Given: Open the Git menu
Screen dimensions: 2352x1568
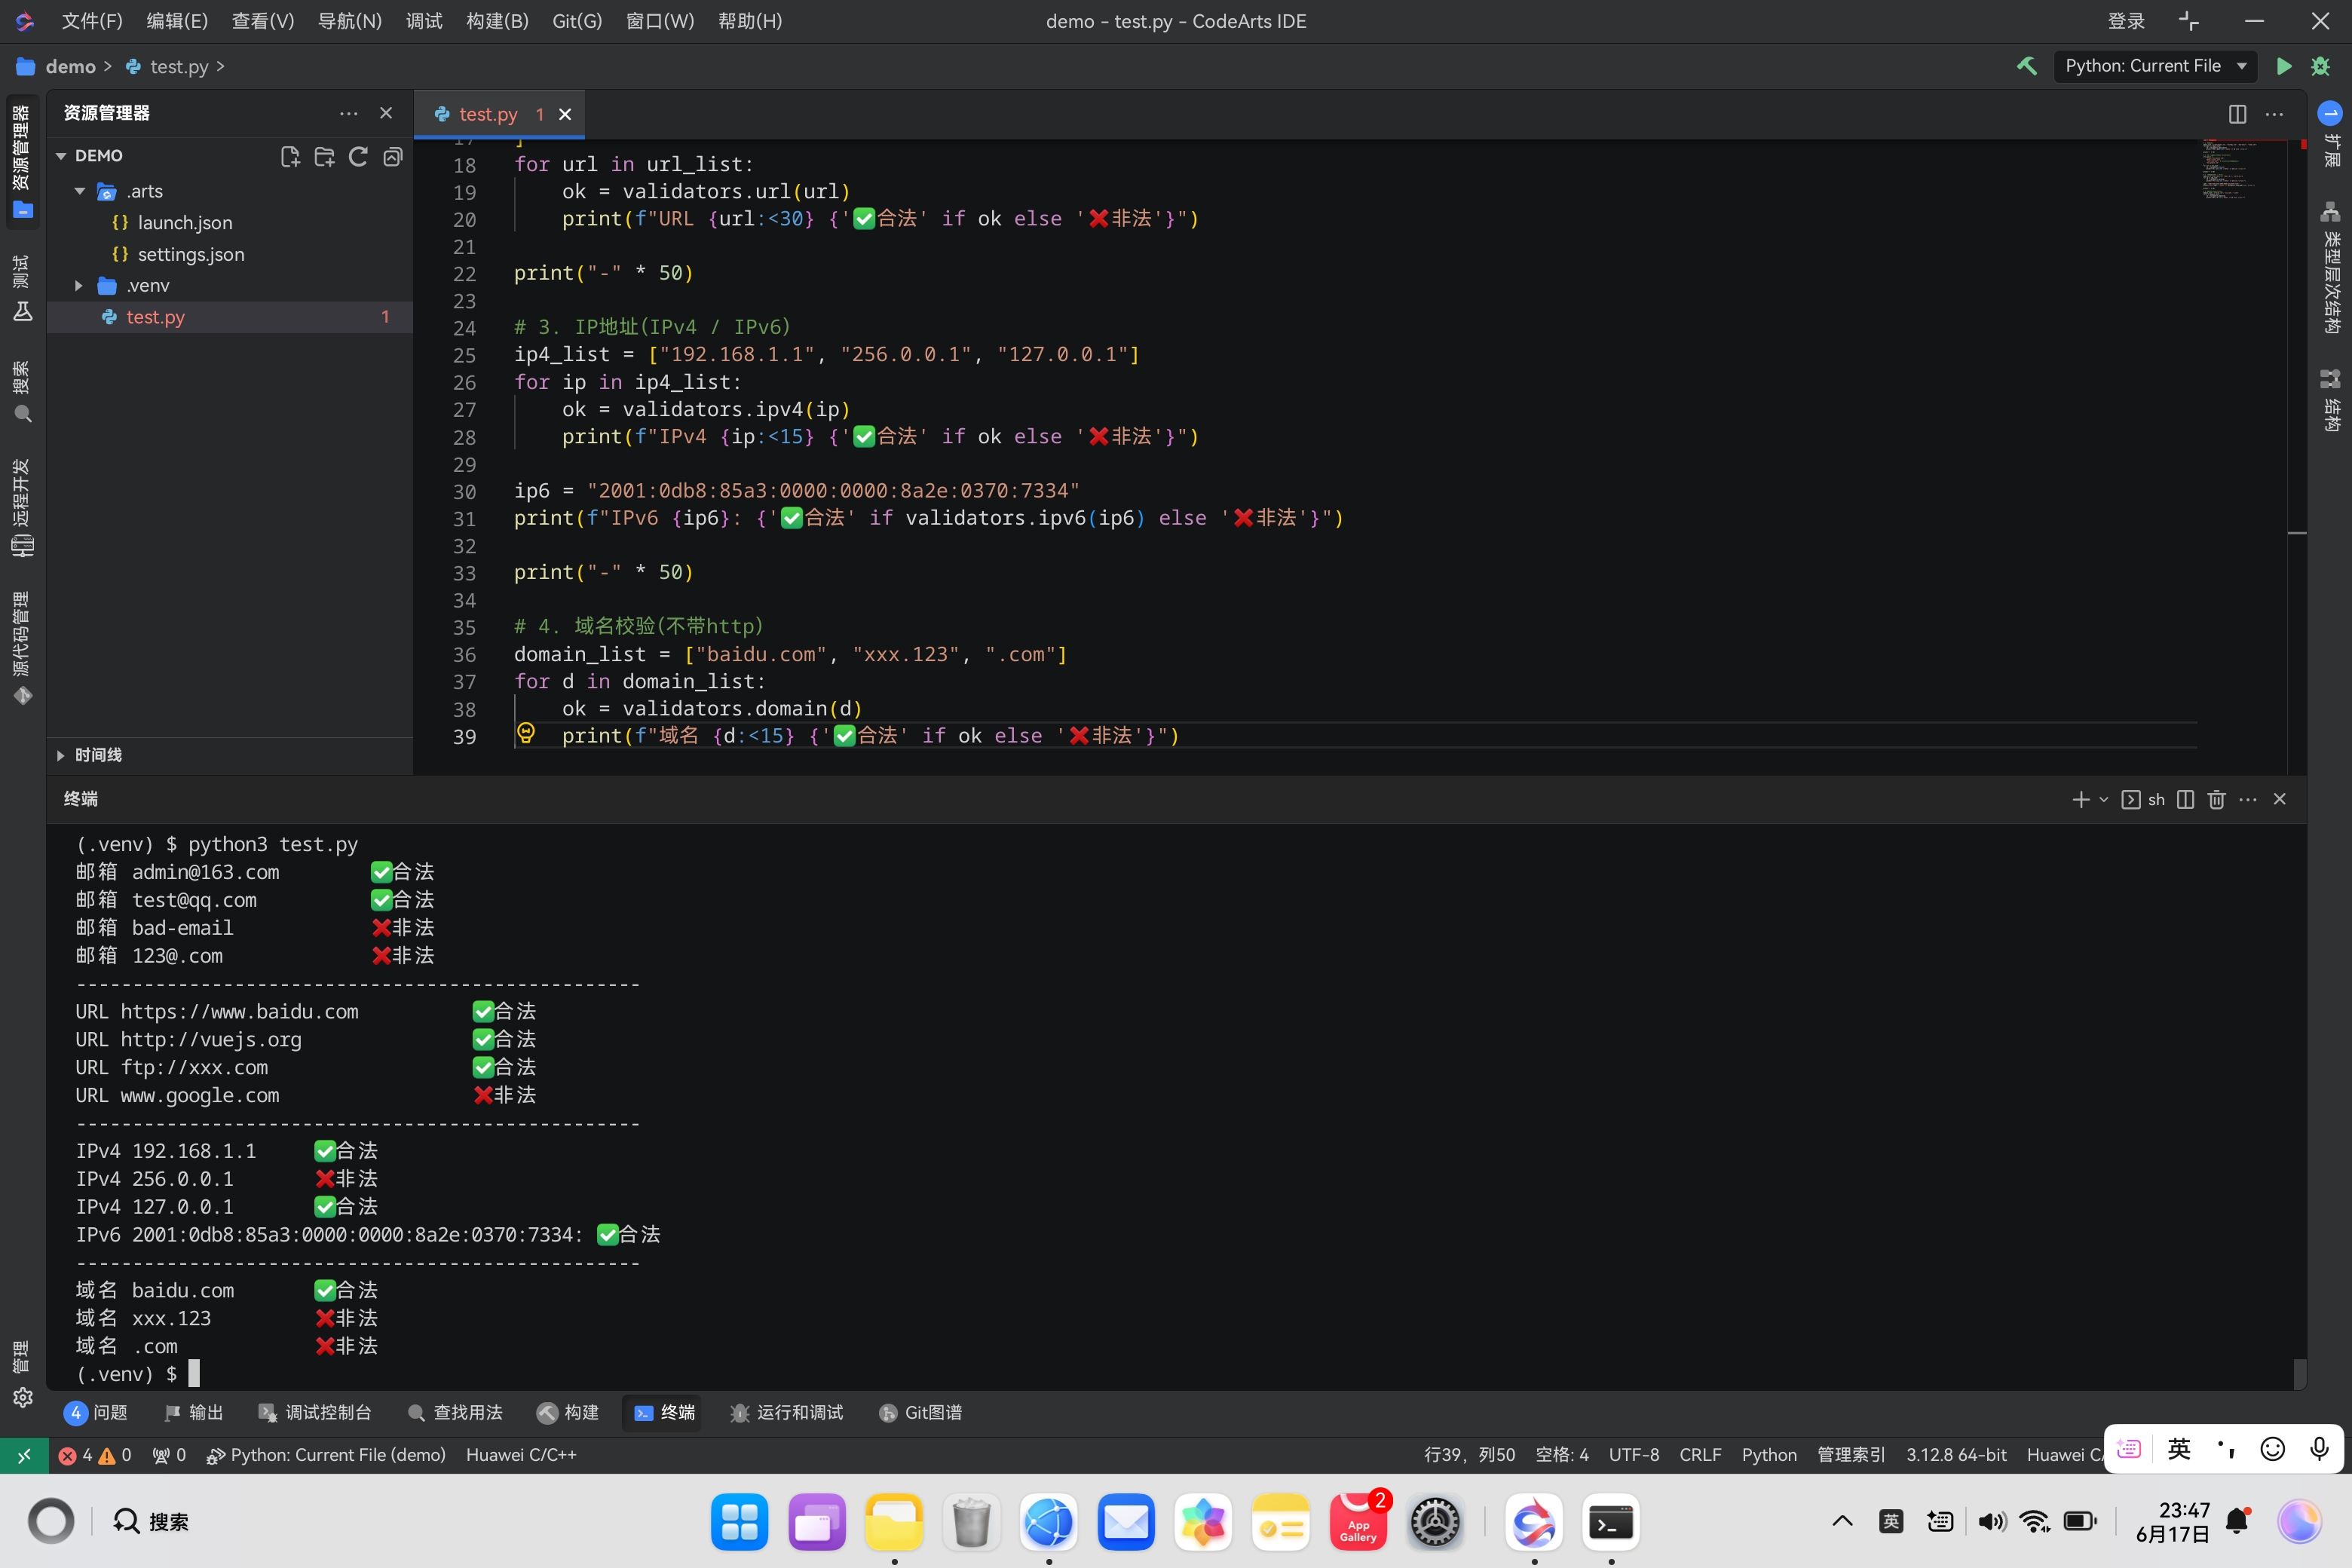Looking at the screenshot, I should (x=577, y=21).
